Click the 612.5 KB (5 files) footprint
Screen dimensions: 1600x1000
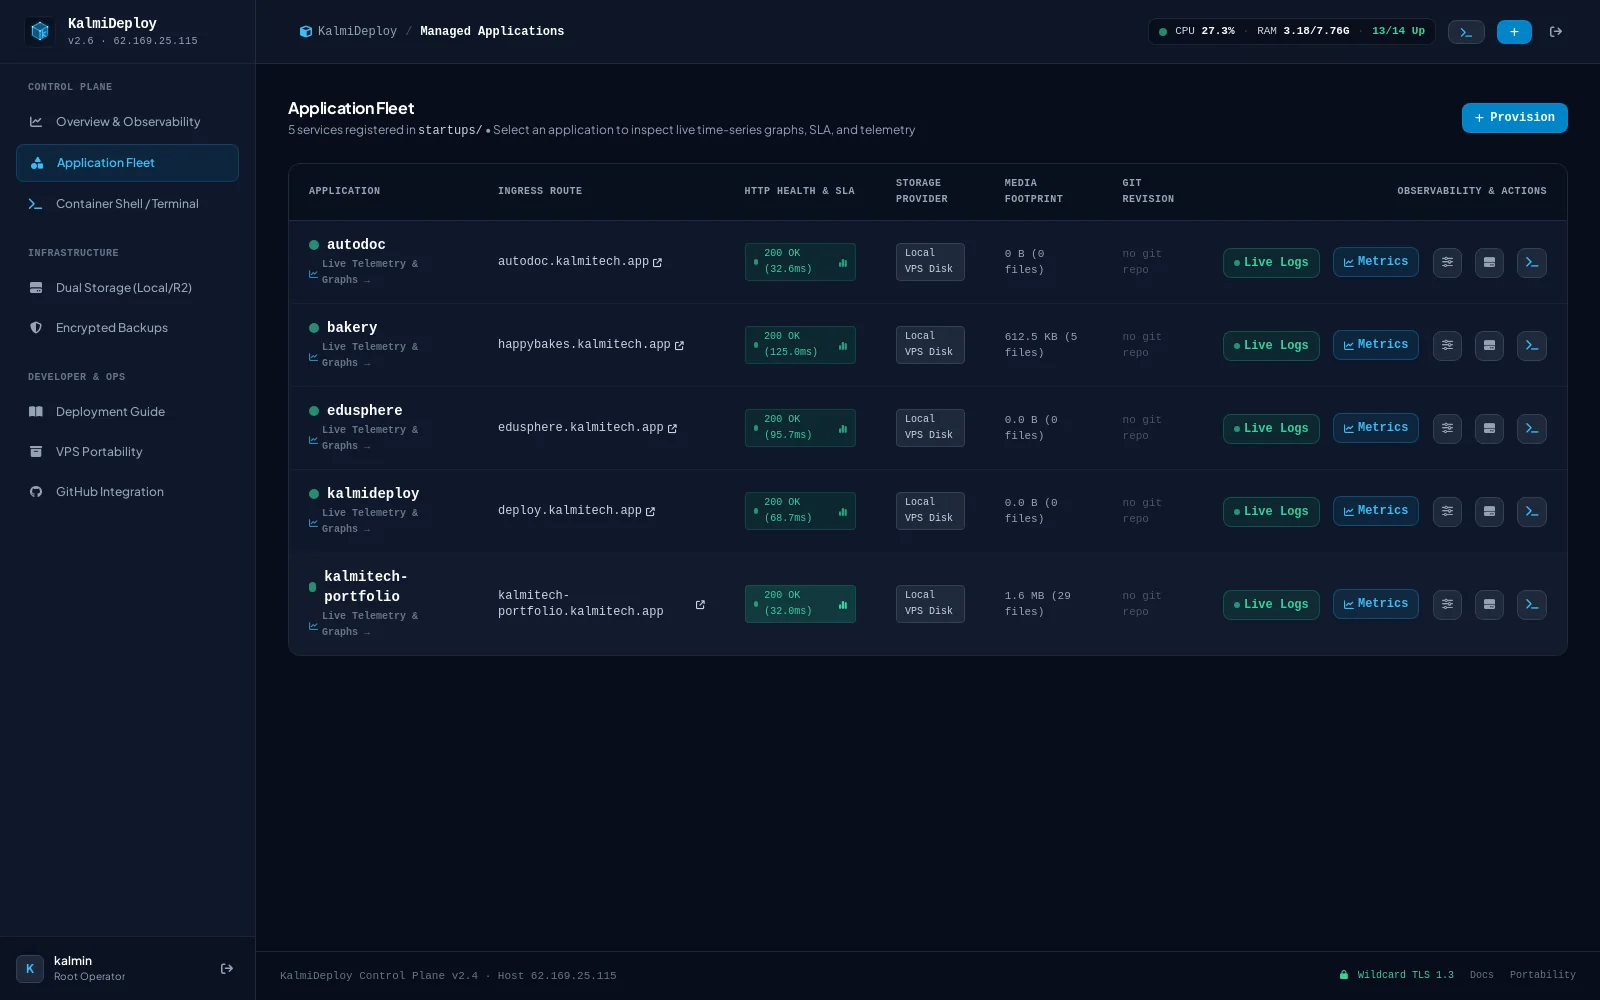coord(1041,345)
